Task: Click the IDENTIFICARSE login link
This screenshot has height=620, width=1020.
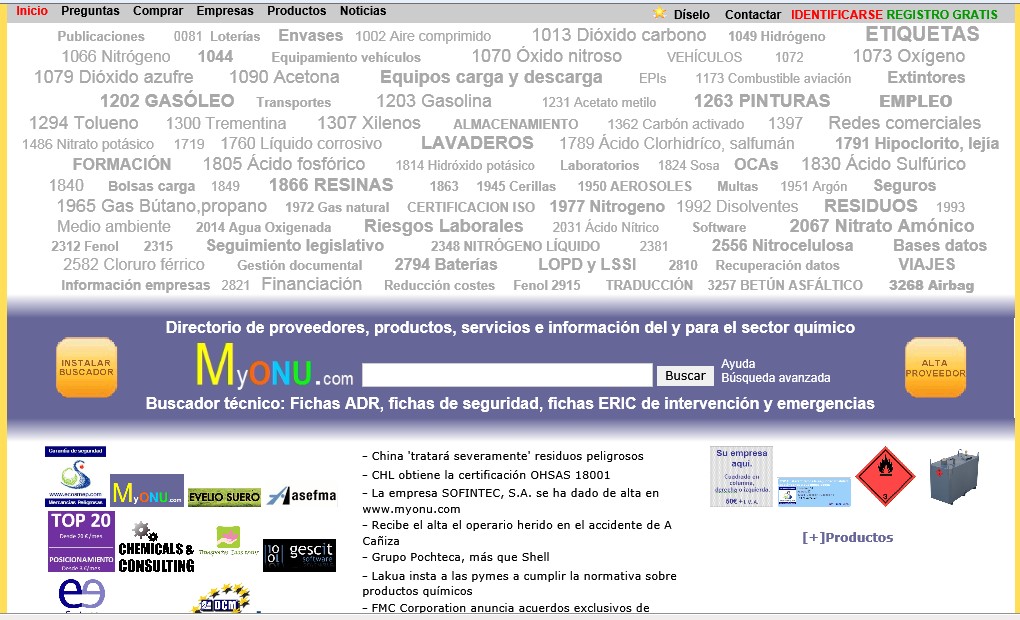Action: tap(836, 15)
